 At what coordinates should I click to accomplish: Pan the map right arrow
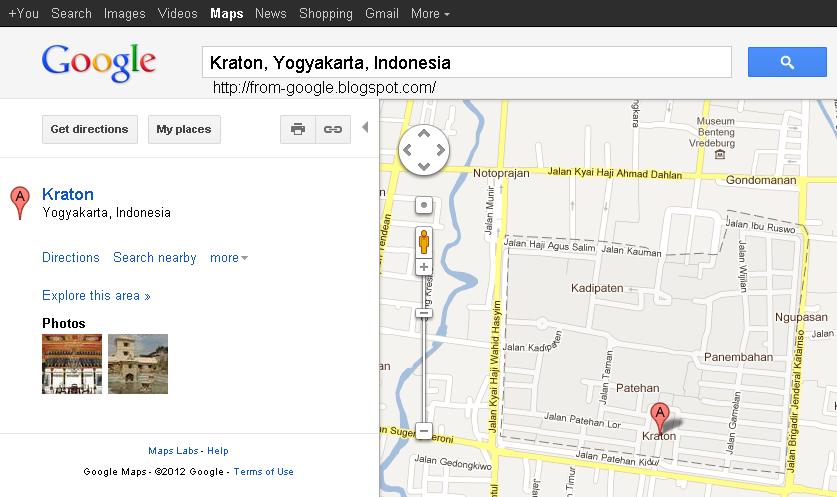[x=440, y=150]
